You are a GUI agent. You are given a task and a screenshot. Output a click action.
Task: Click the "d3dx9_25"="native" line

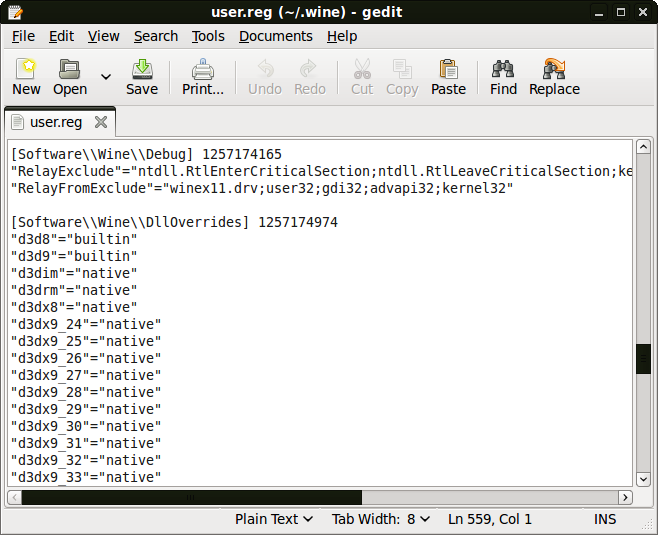pos(86,341)
